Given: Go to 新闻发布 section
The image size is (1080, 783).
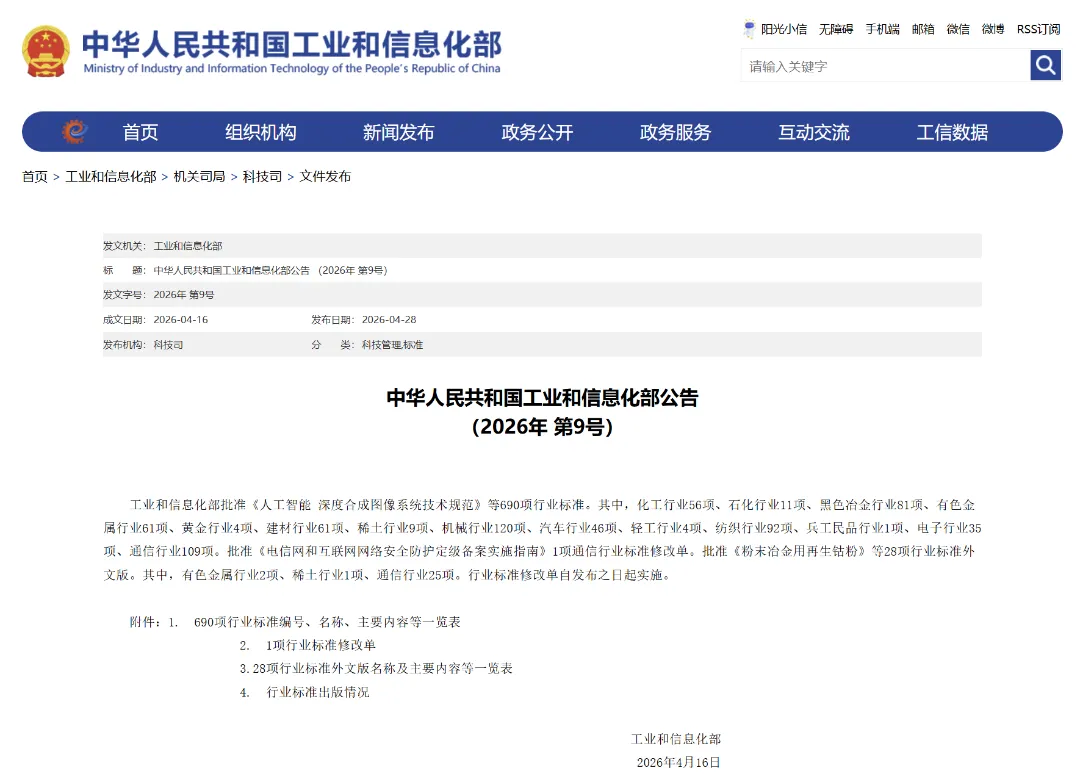Looking at the screenshot, I should [x=399, y=132].
